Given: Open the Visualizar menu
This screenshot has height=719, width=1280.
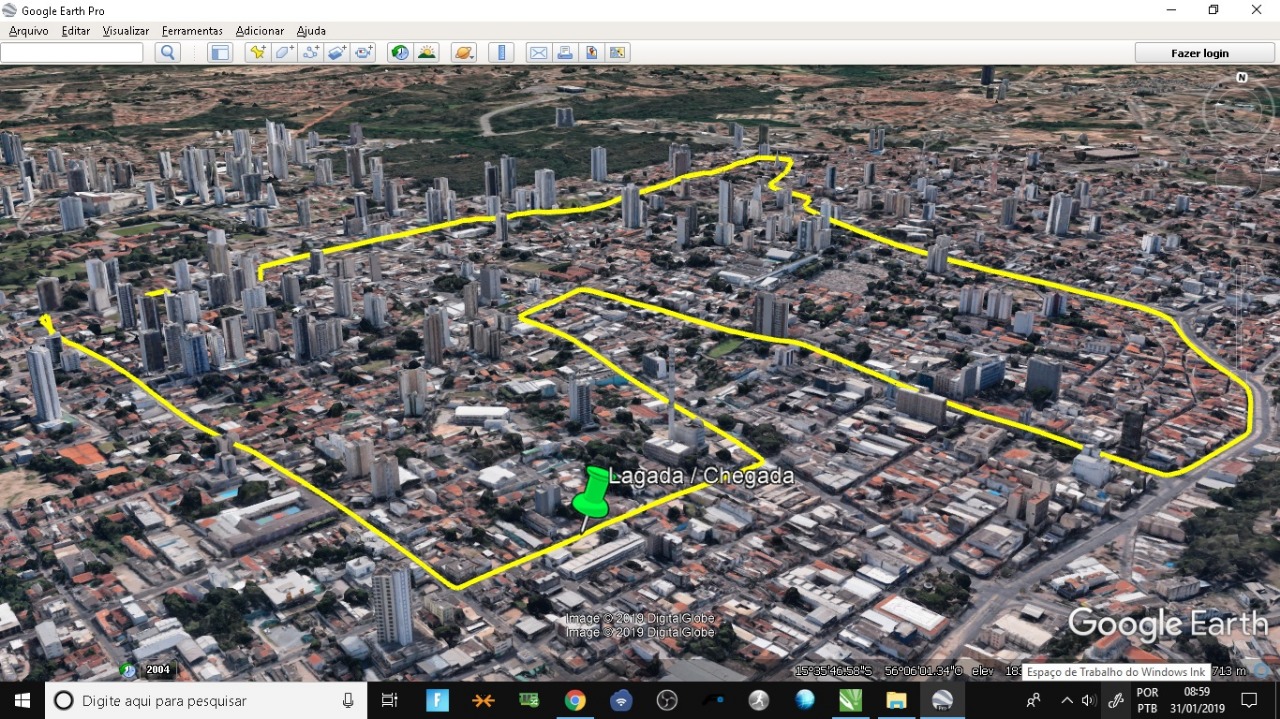Looking at the screenshot, I should (x=126, y=31).
